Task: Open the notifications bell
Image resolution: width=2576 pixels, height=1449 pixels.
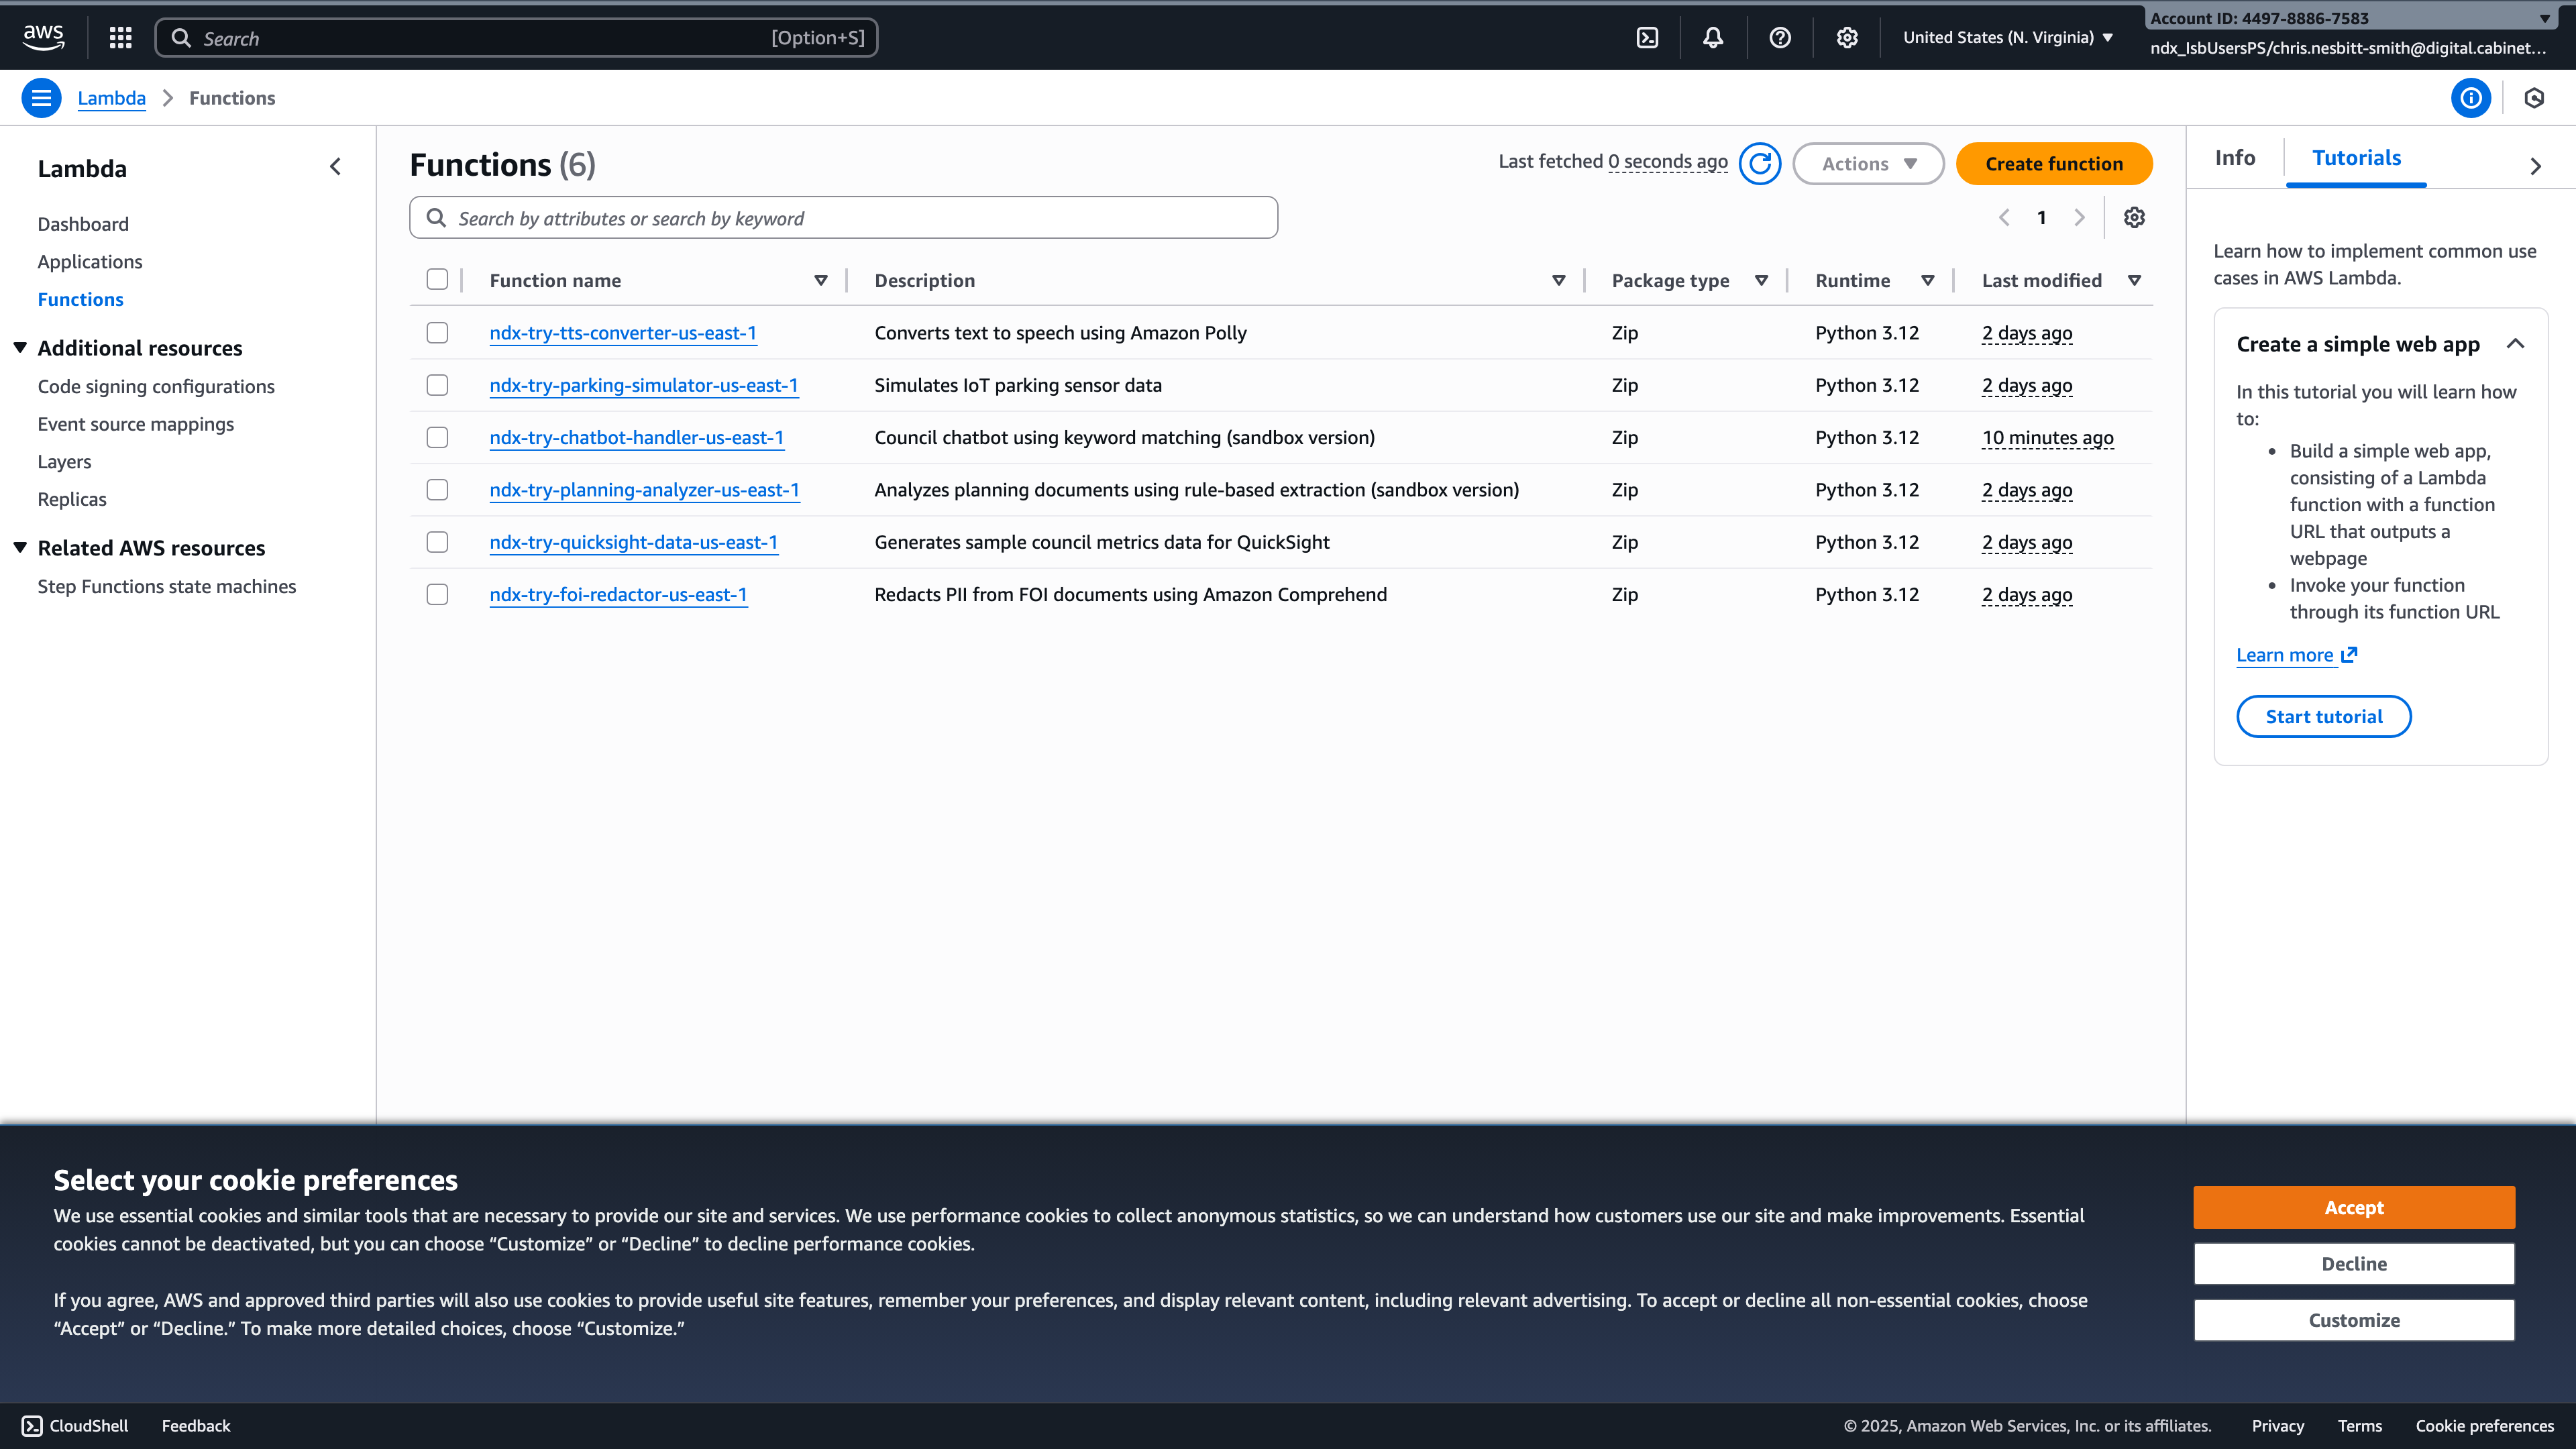Action: [1712, 37]
